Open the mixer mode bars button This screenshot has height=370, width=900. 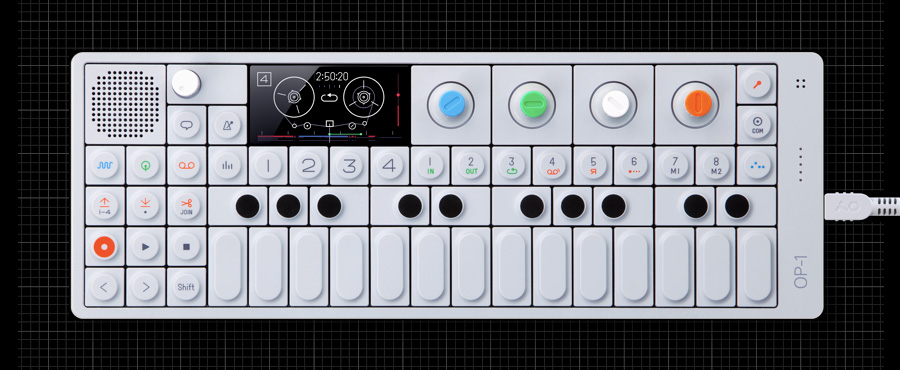click(x=227, y=165)
